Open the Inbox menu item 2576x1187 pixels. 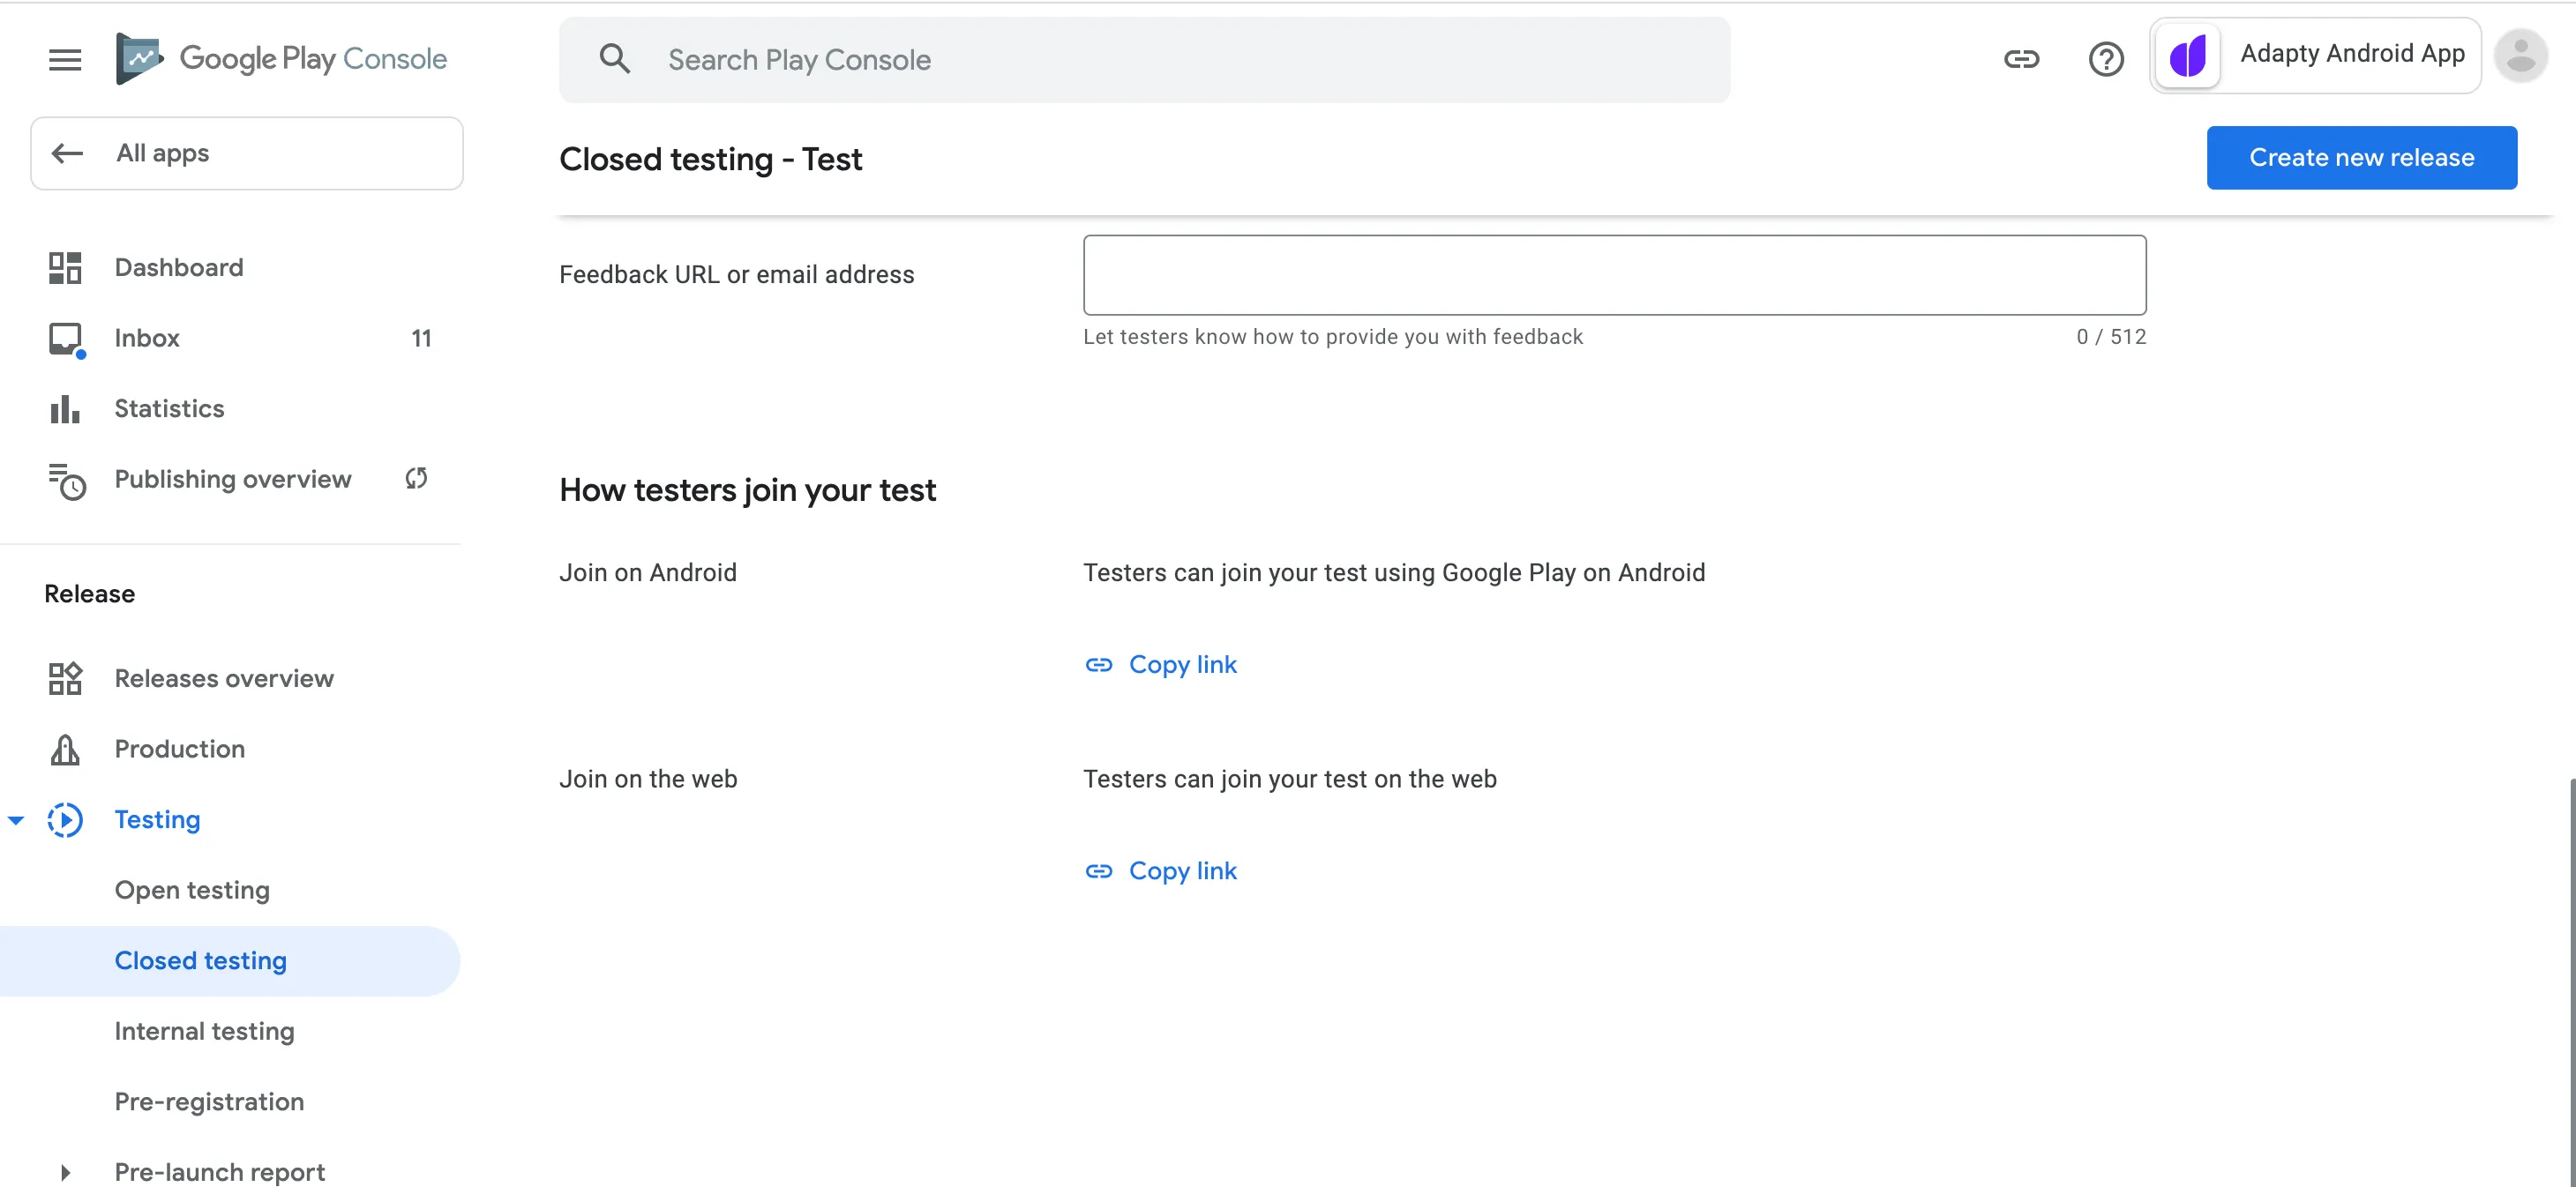(x=147, y=338)
